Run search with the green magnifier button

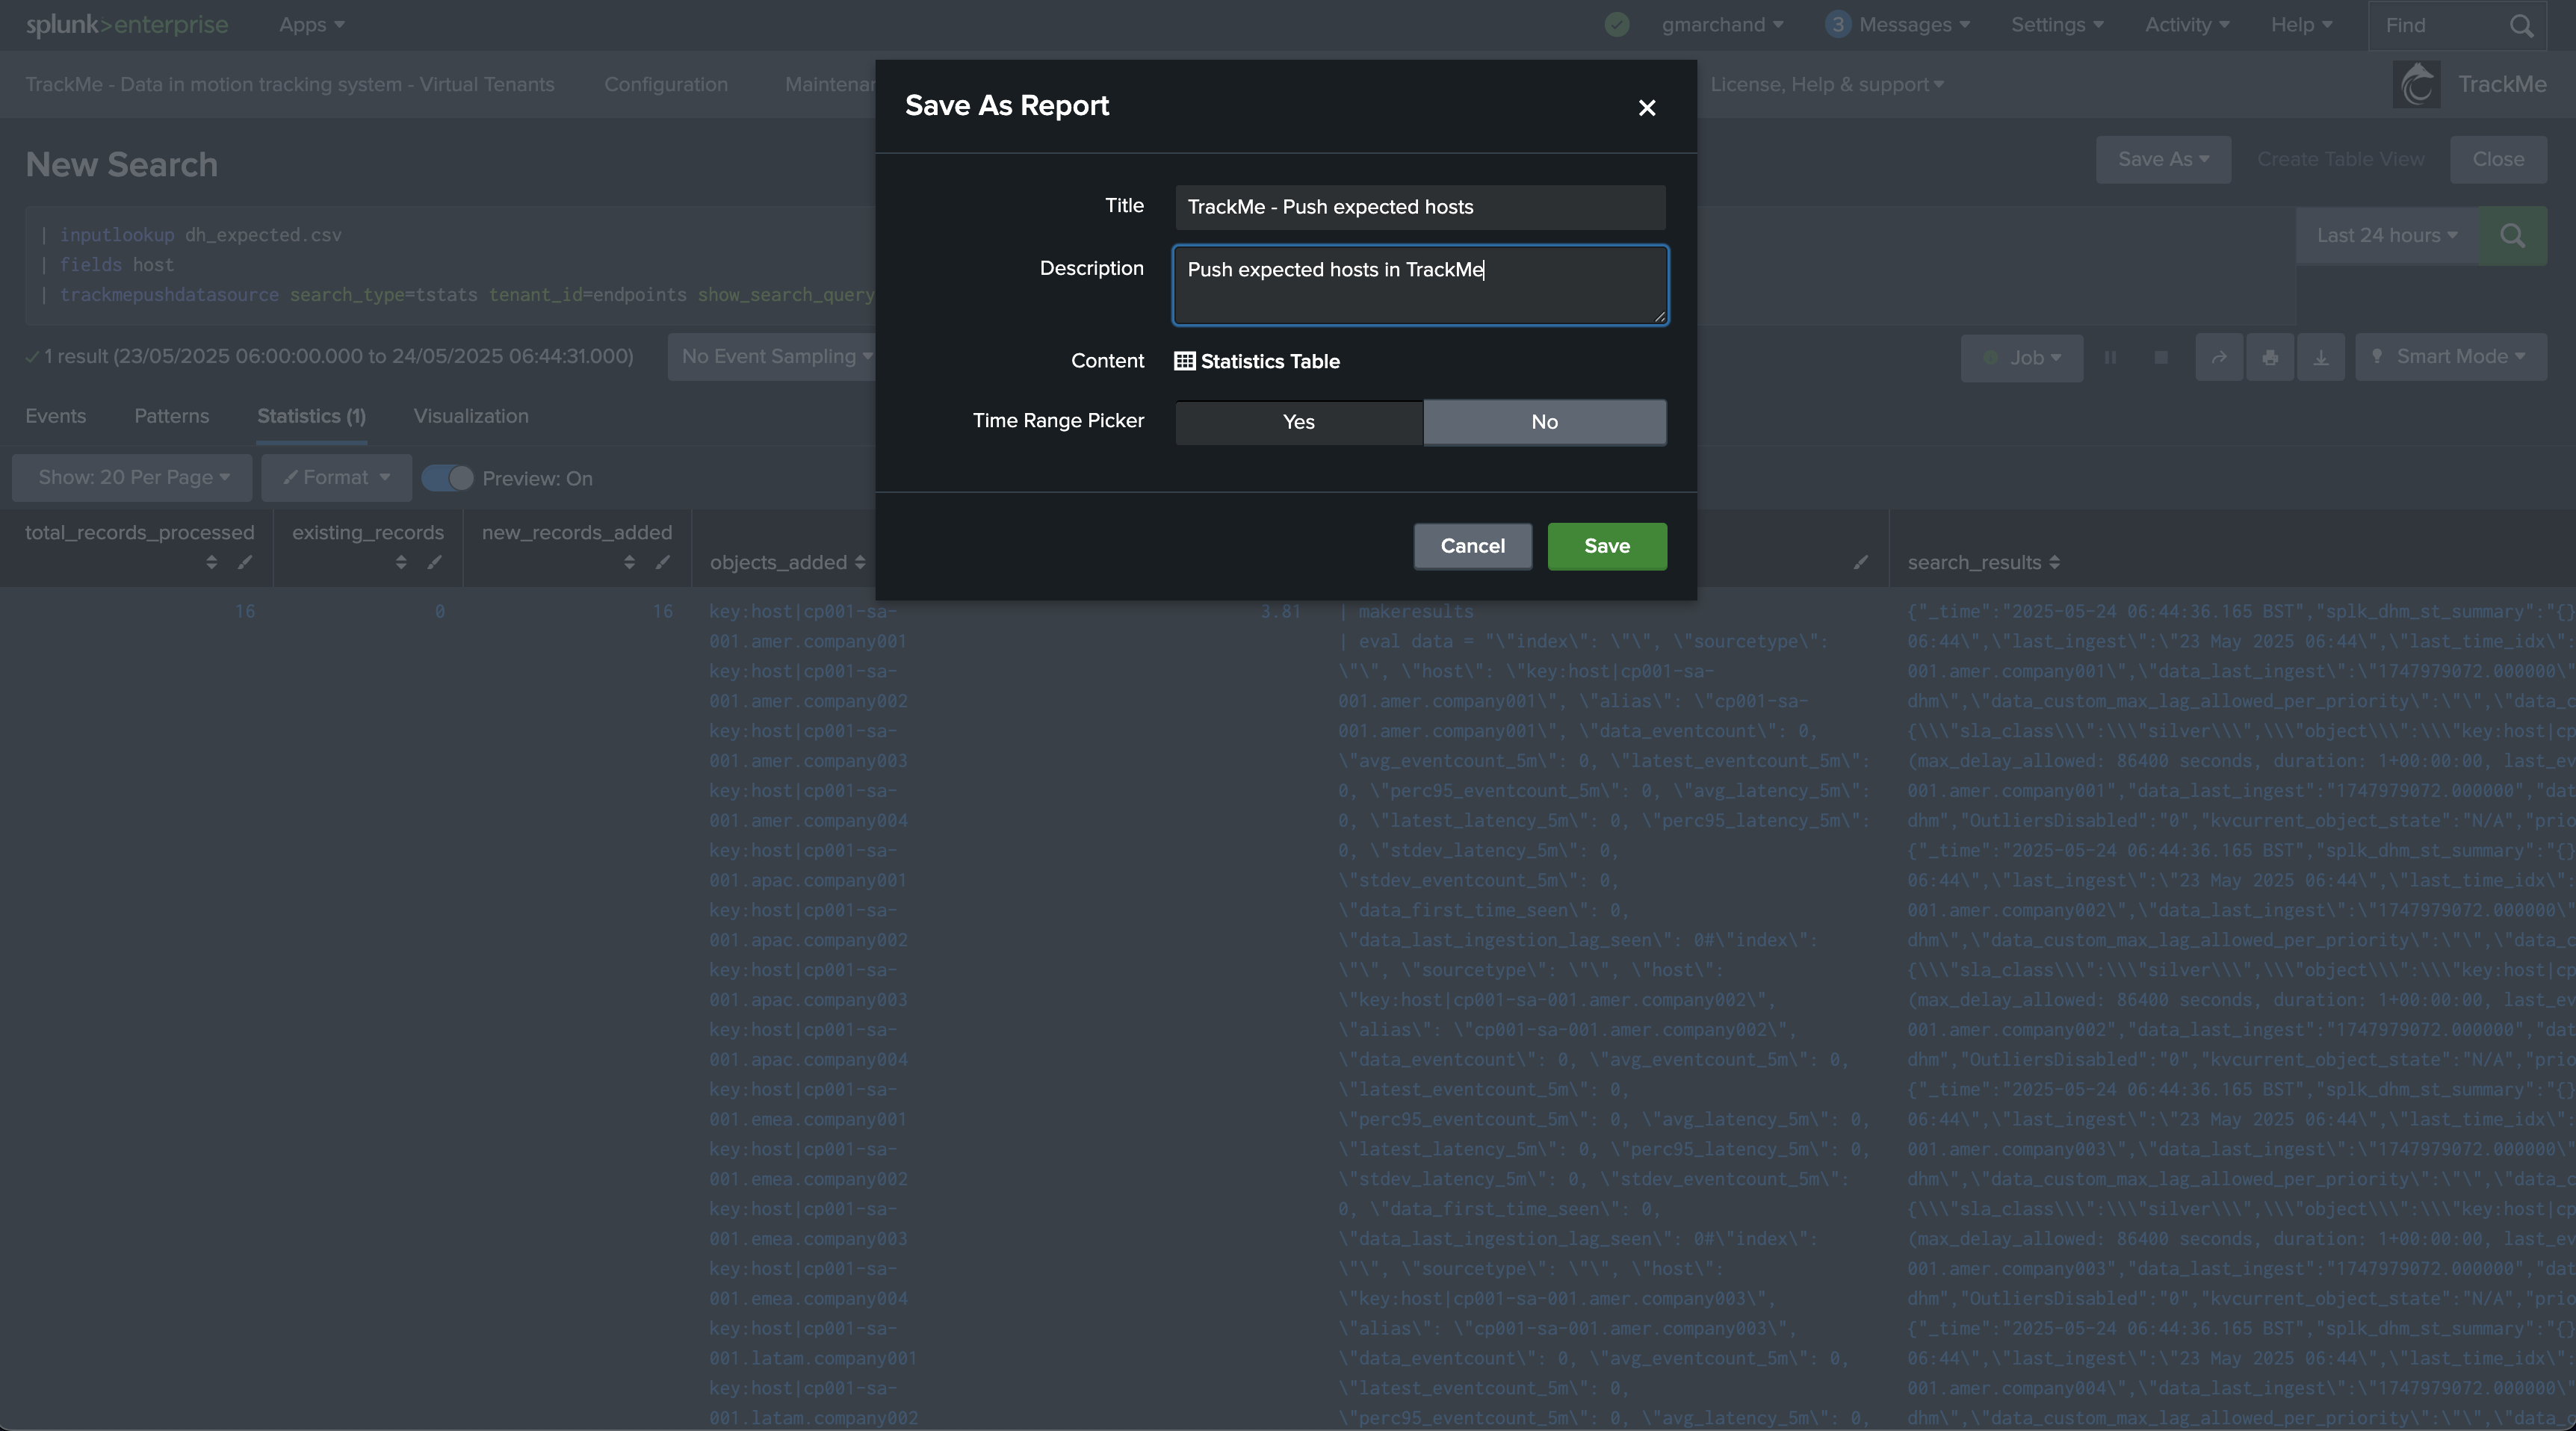point(2512,236)
